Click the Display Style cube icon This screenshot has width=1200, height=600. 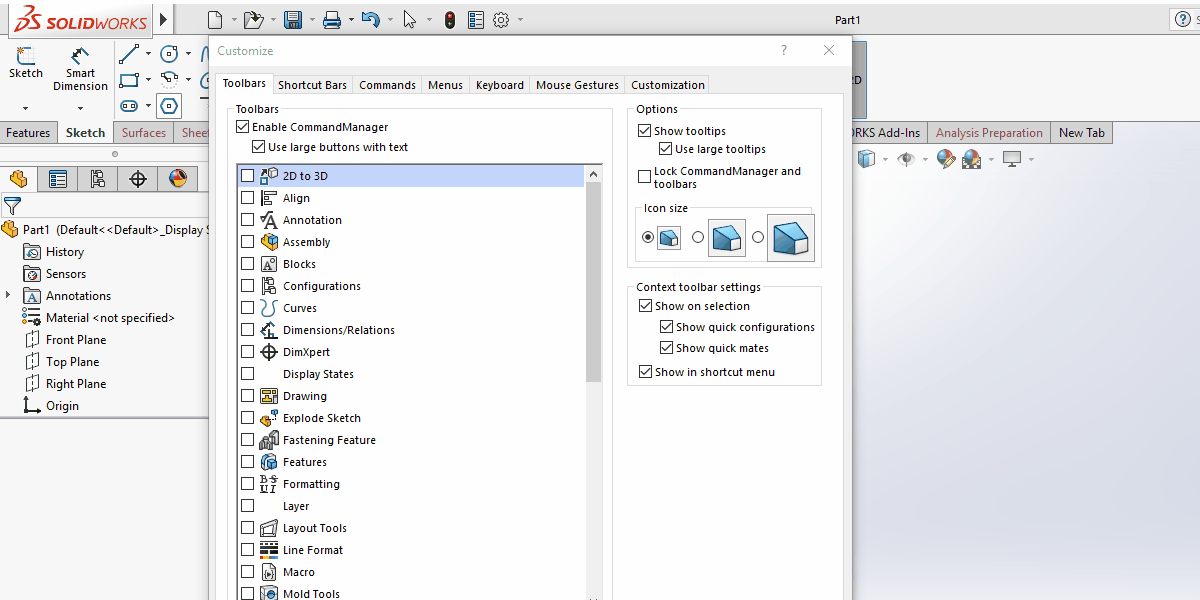pos(866,159)
